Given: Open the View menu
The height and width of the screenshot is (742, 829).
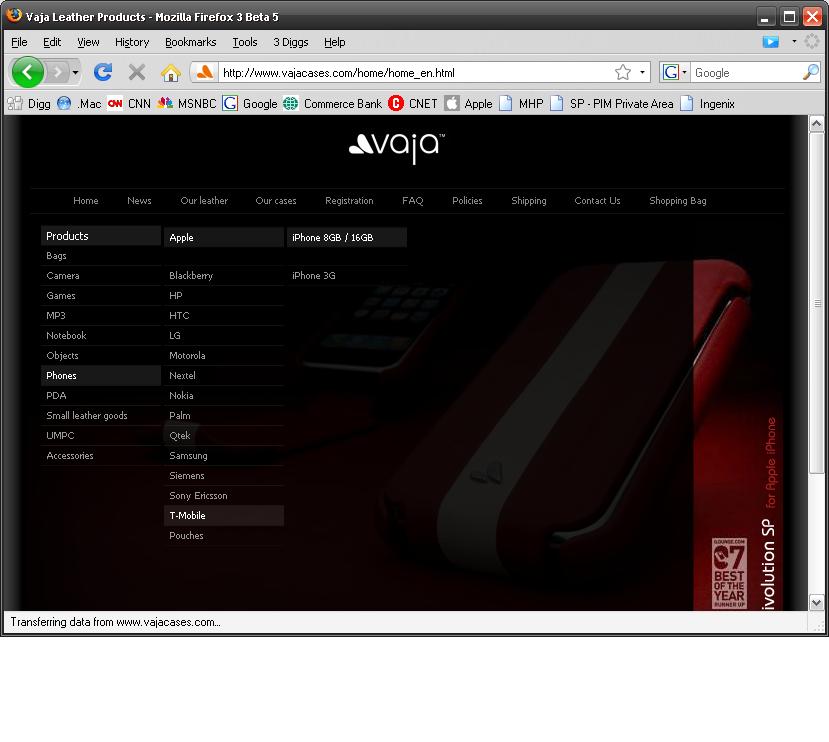Looking at the screenshot, I should (x=88, y=42).
